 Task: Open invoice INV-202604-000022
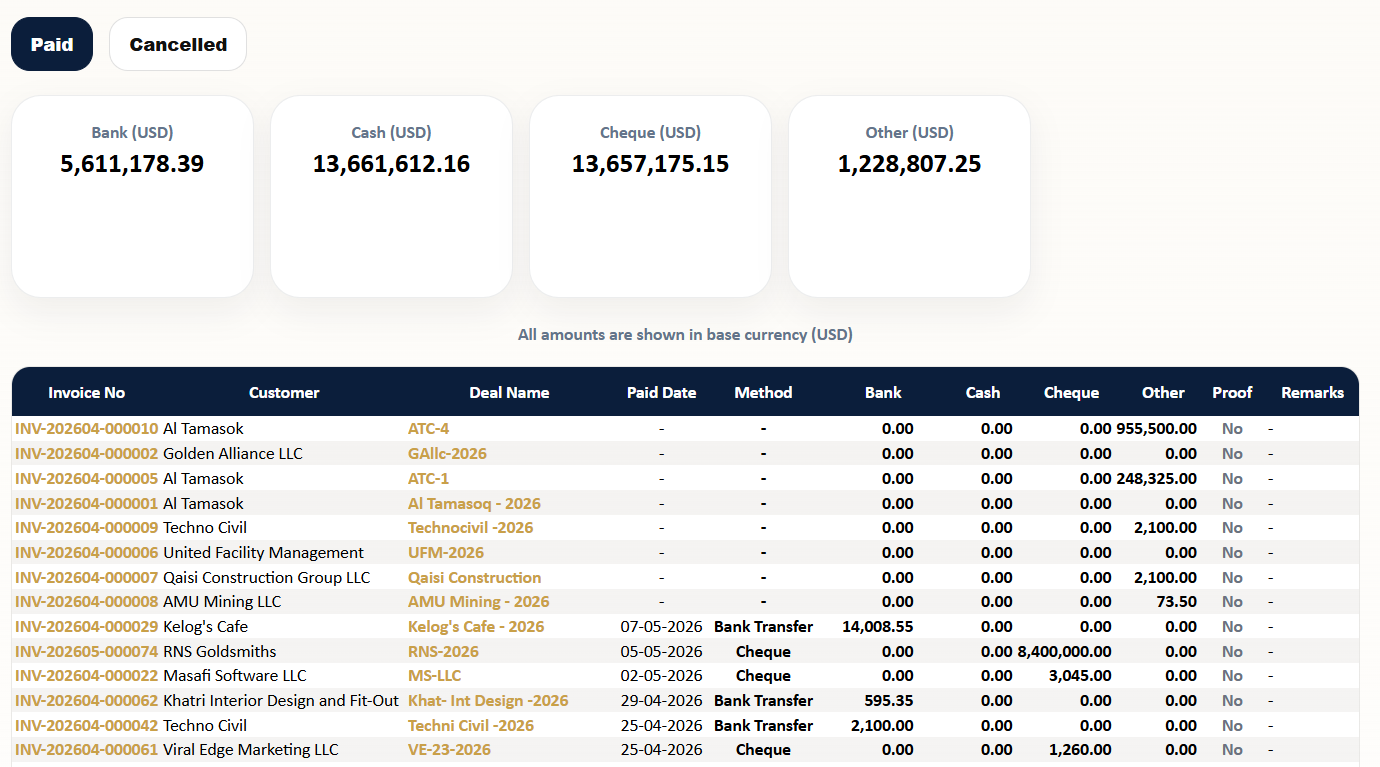coord(87,676)
